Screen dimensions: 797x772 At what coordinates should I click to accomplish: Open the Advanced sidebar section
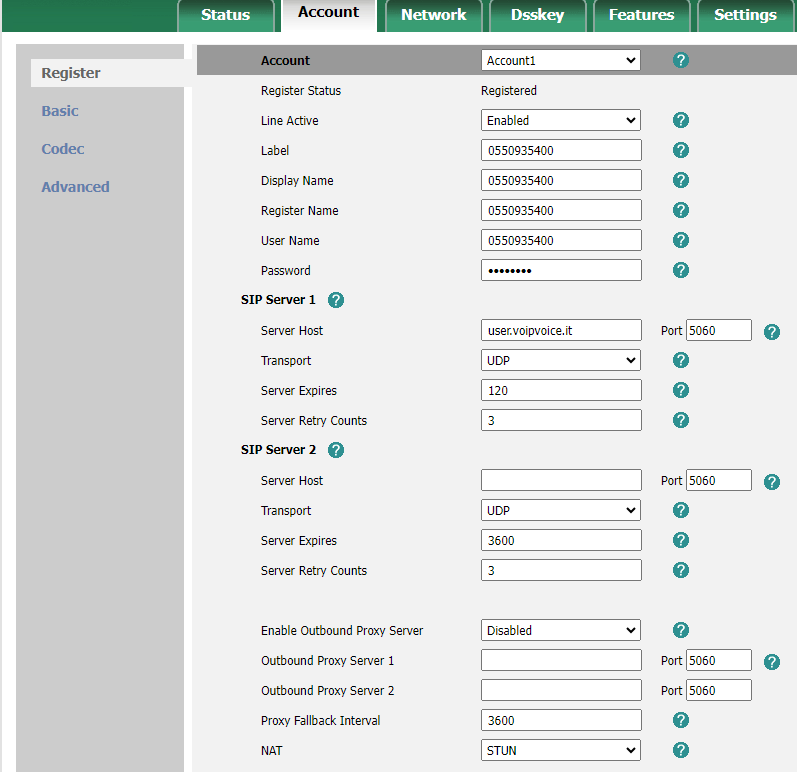pos(75,187)
